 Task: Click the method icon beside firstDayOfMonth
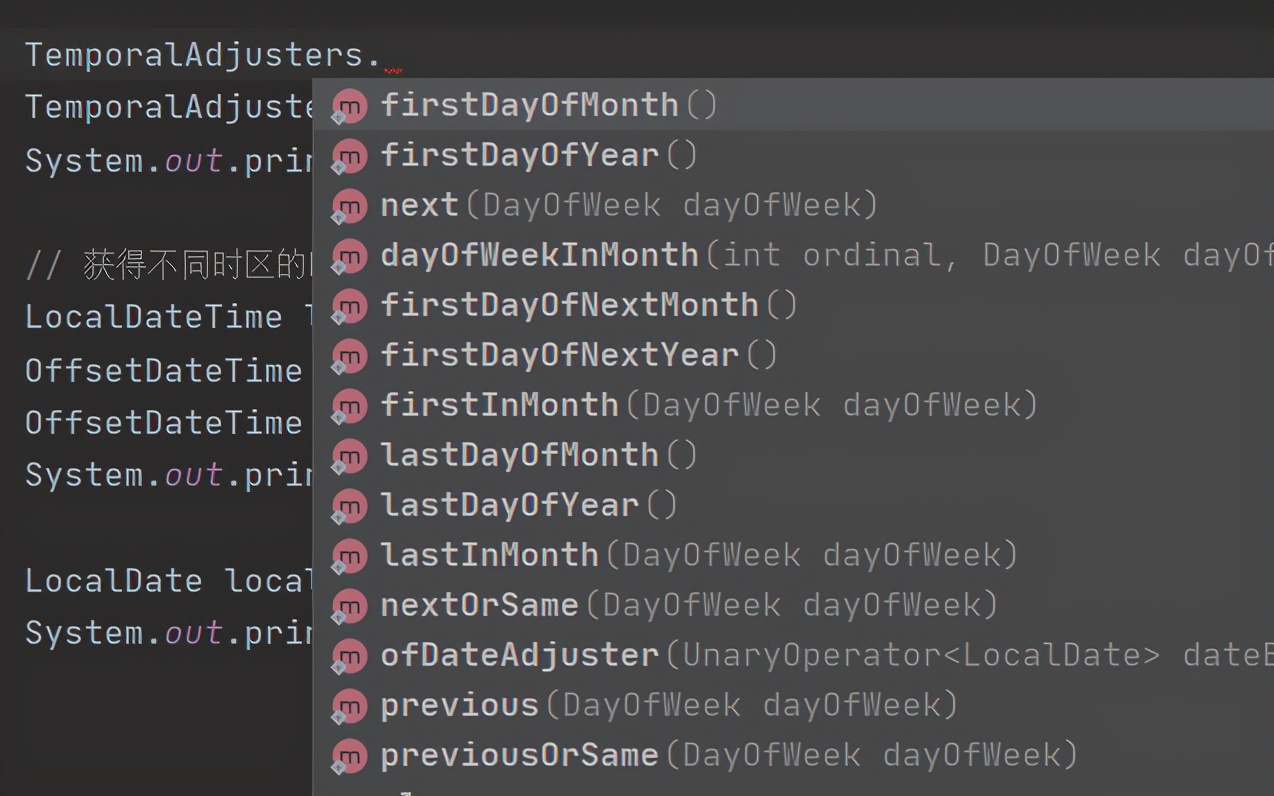349,106
